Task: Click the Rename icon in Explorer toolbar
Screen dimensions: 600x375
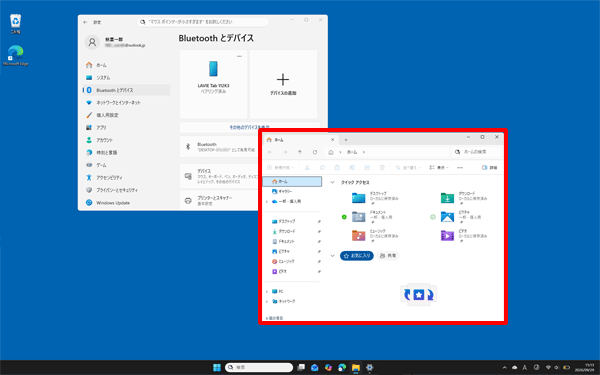Action: click(x=352, y=168)
